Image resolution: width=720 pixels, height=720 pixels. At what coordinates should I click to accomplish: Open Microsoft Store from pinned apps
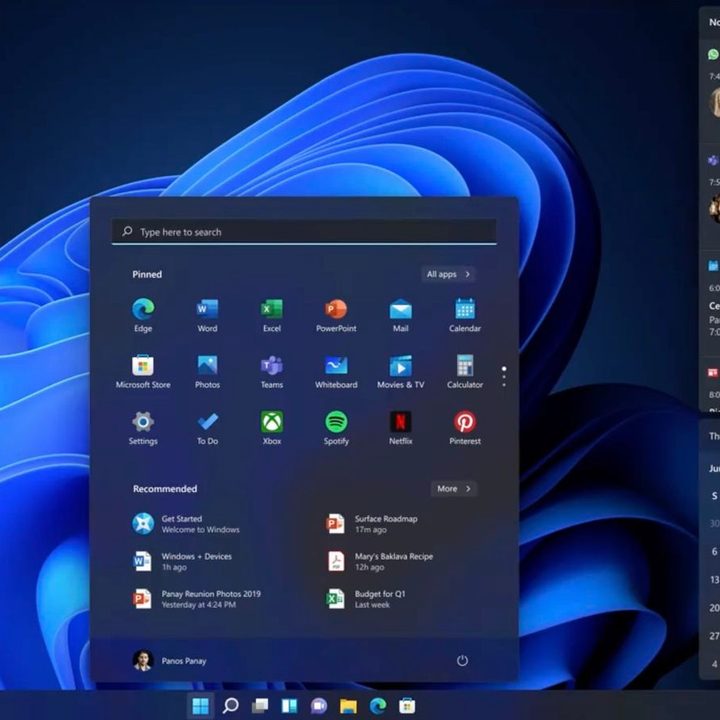click(143, 371)
